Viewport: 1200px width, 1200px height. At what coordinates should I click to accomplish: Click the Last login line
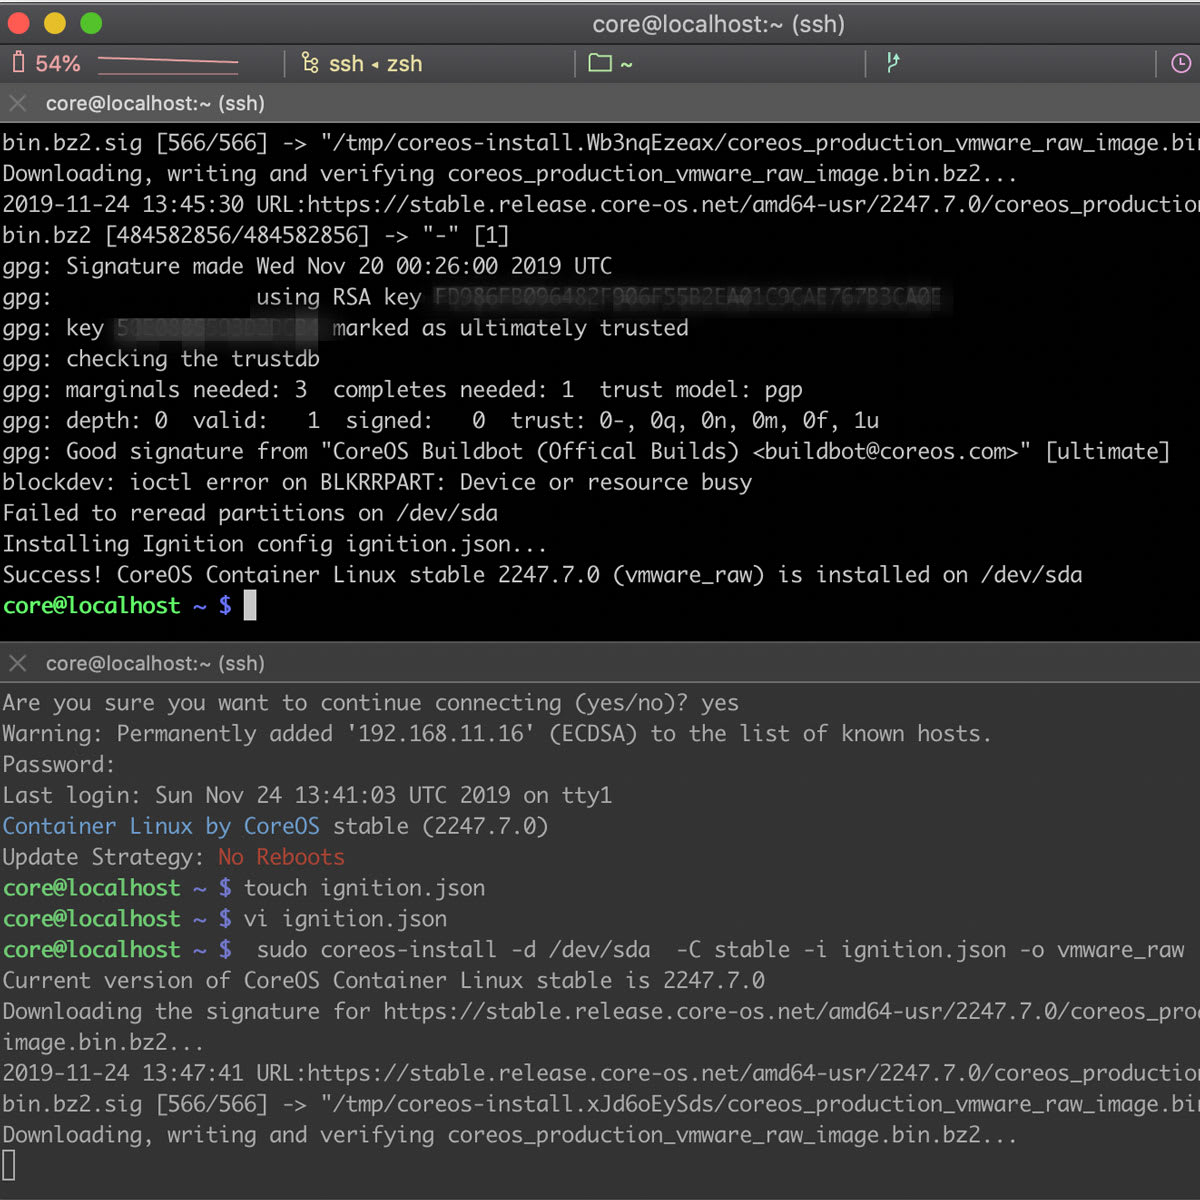point(307,796)
